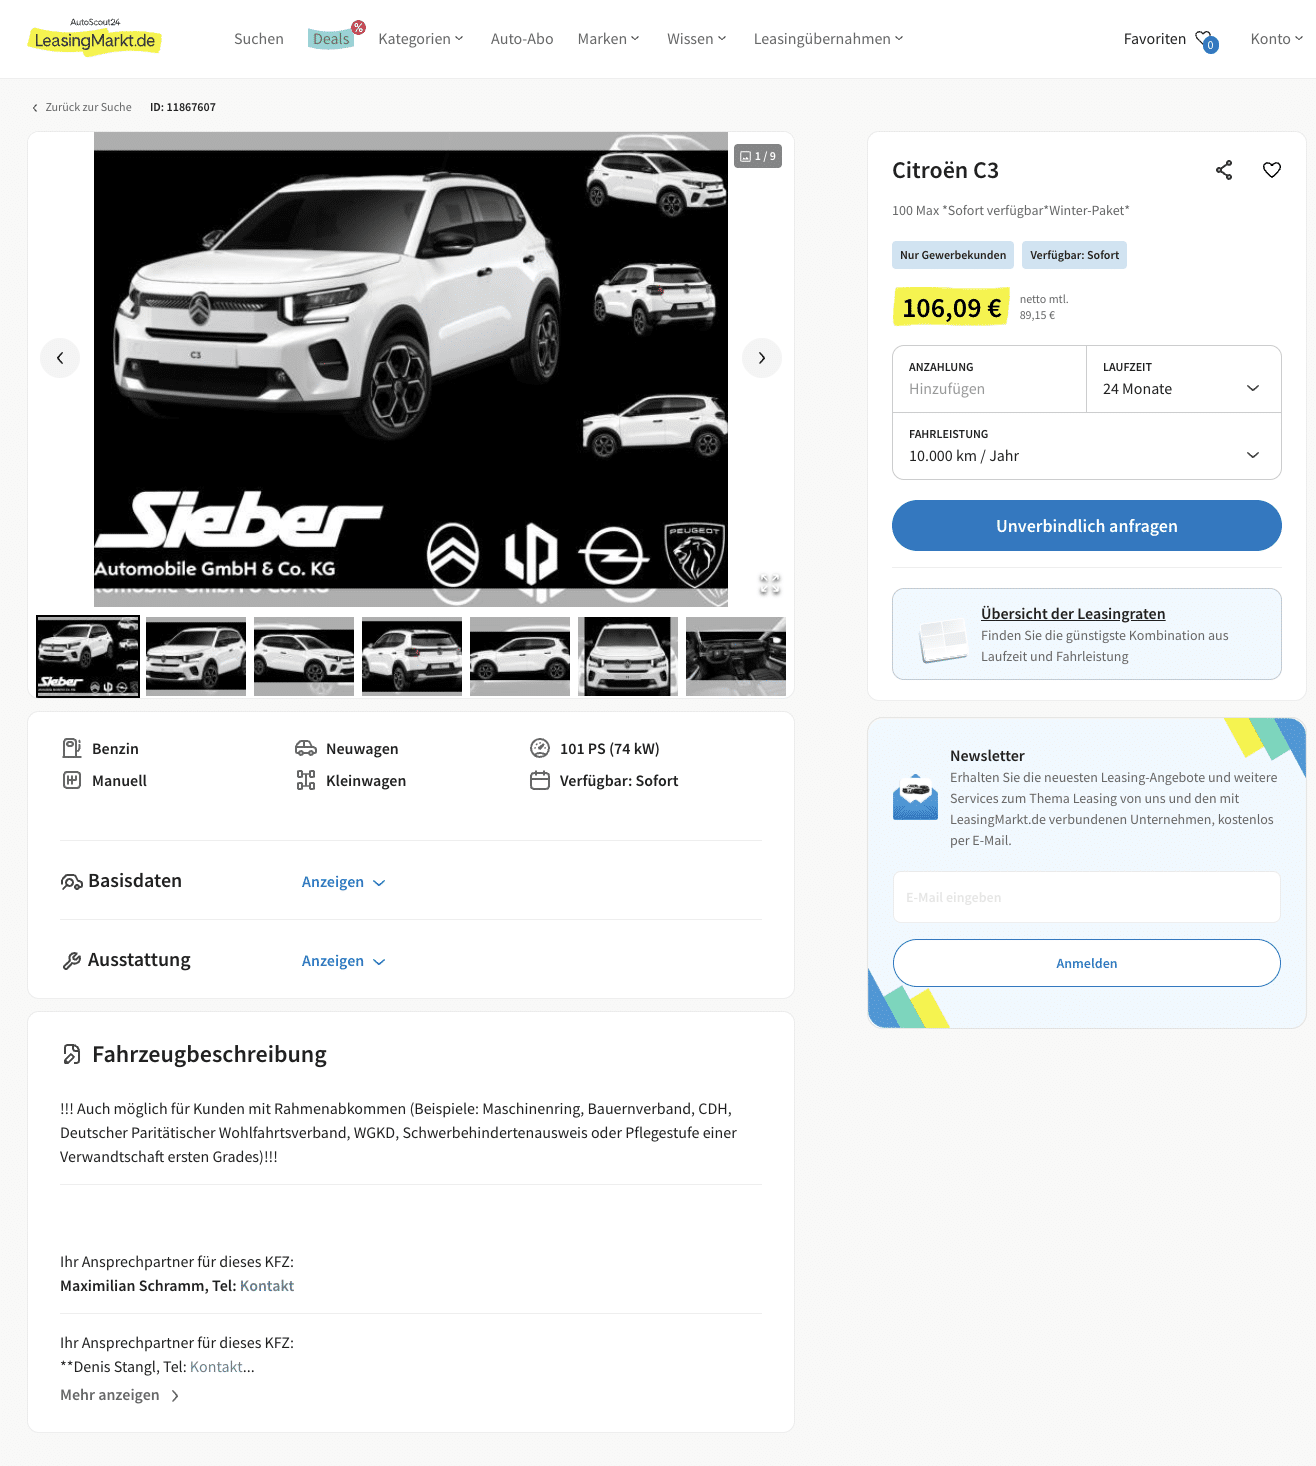The height and width of the screenshot is (1466, 1316).
Task: Expand Ausstattung via Anzeigen
Action: 343,961
